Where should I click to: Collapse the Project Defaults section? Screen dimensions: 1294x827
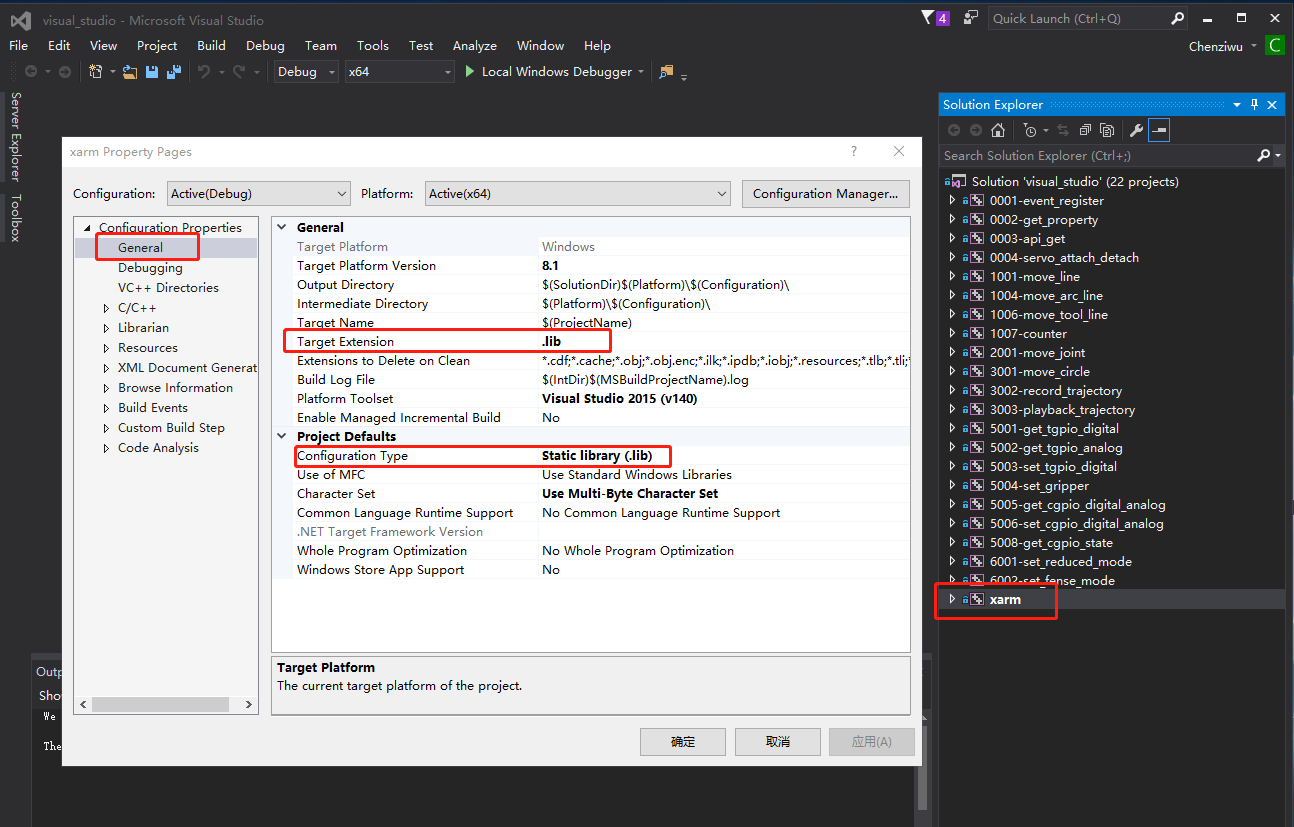coord(282,436)
